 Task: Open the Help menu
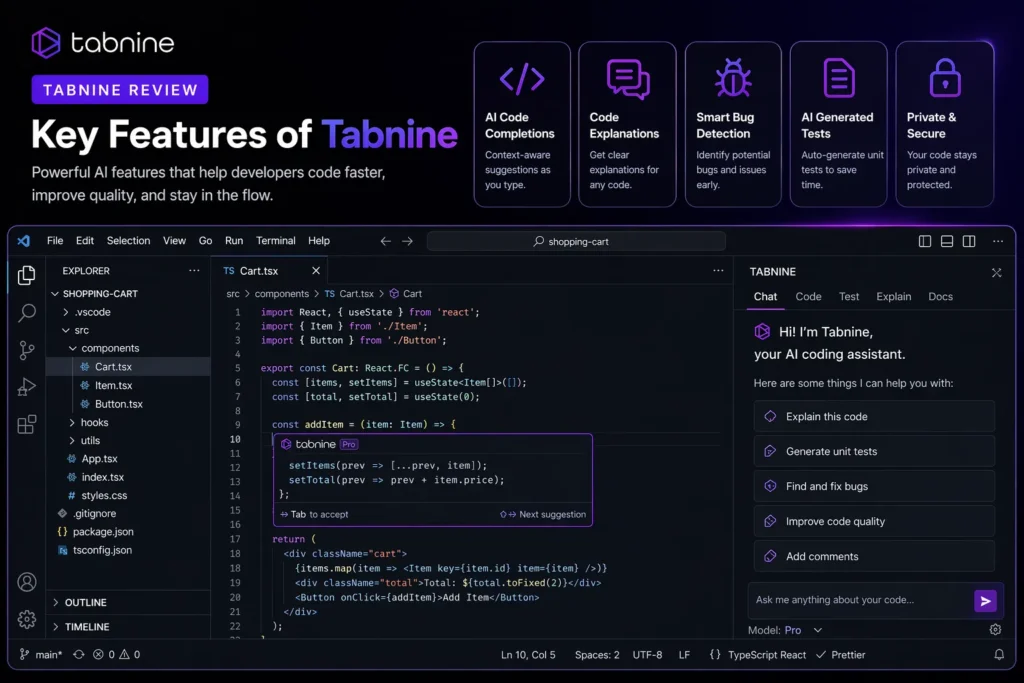[319, 241]
